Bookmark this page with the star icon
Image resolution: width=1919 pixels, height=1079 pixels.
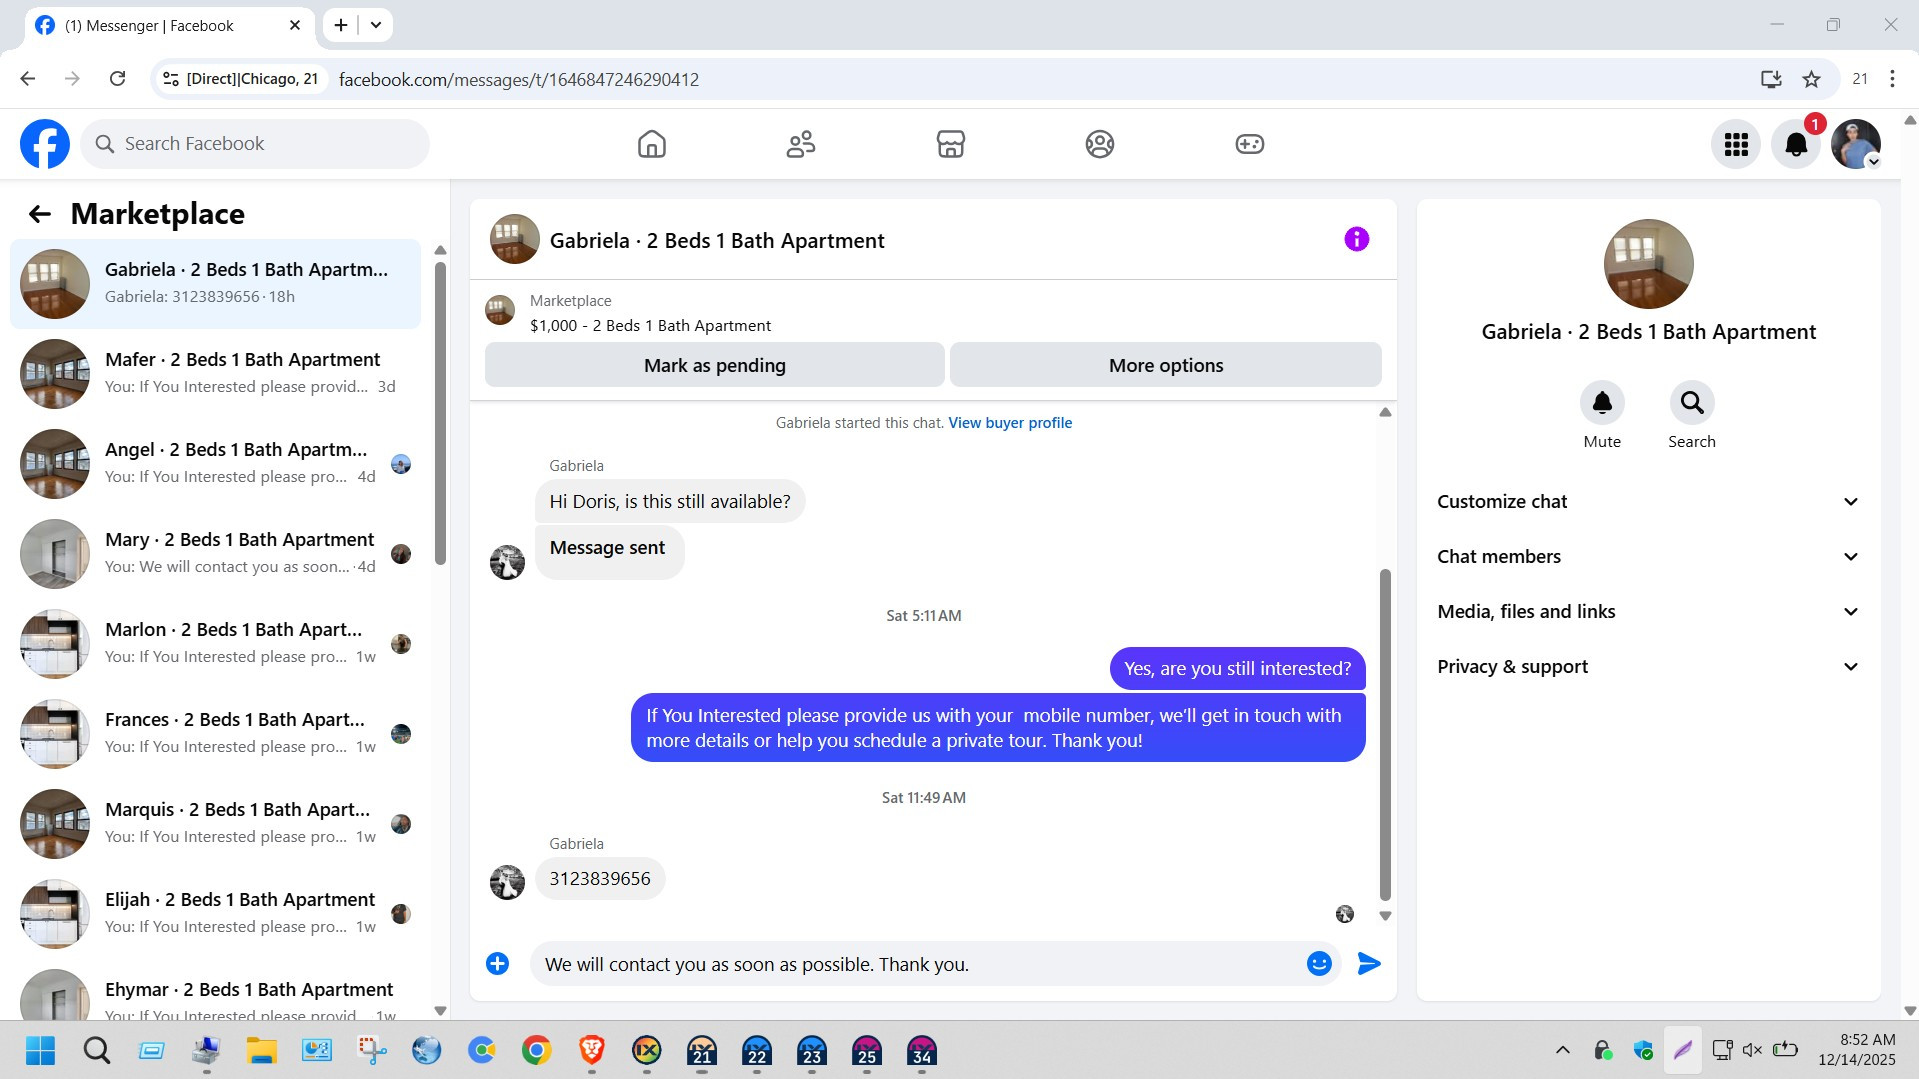tap(1811, 79)
